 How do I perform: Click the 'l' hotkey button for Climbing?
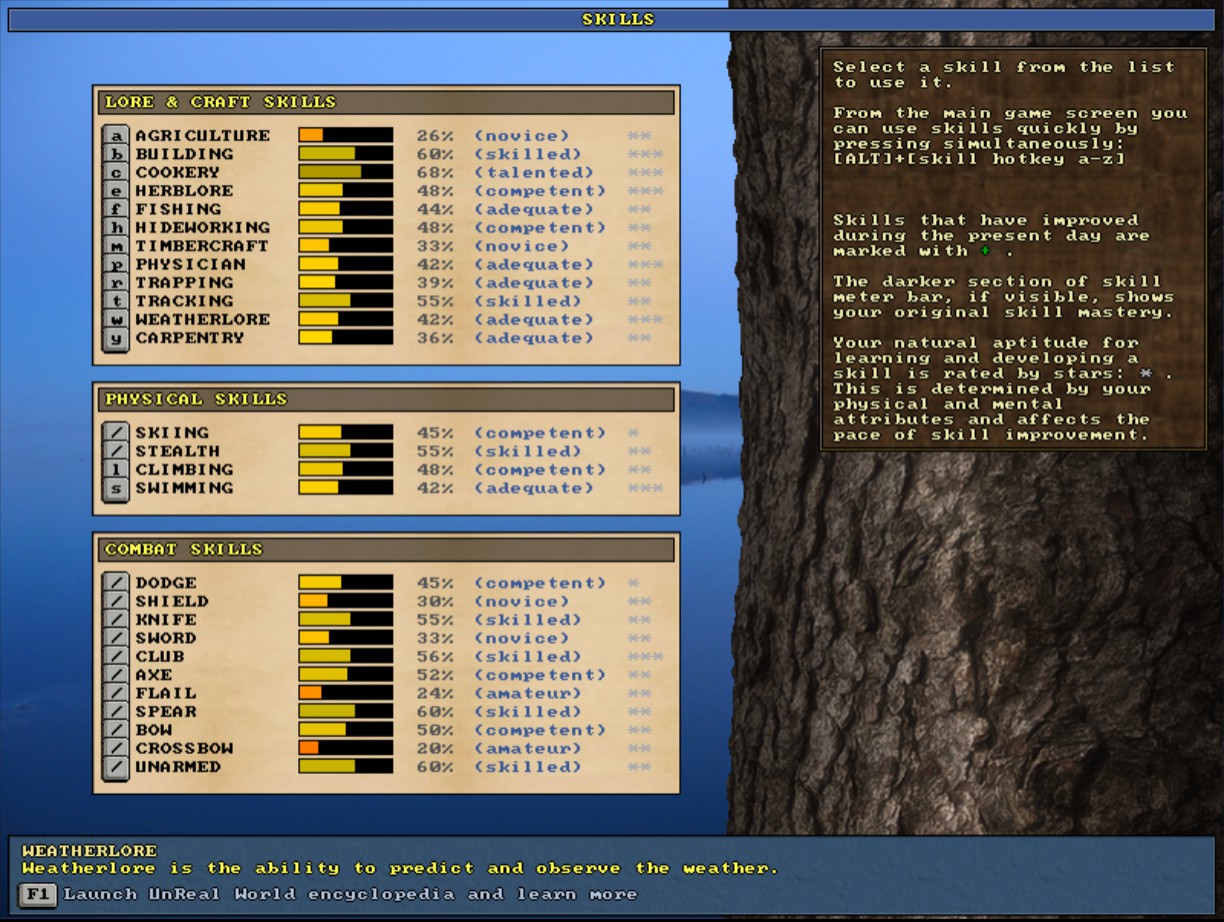(x=116, y=470)
